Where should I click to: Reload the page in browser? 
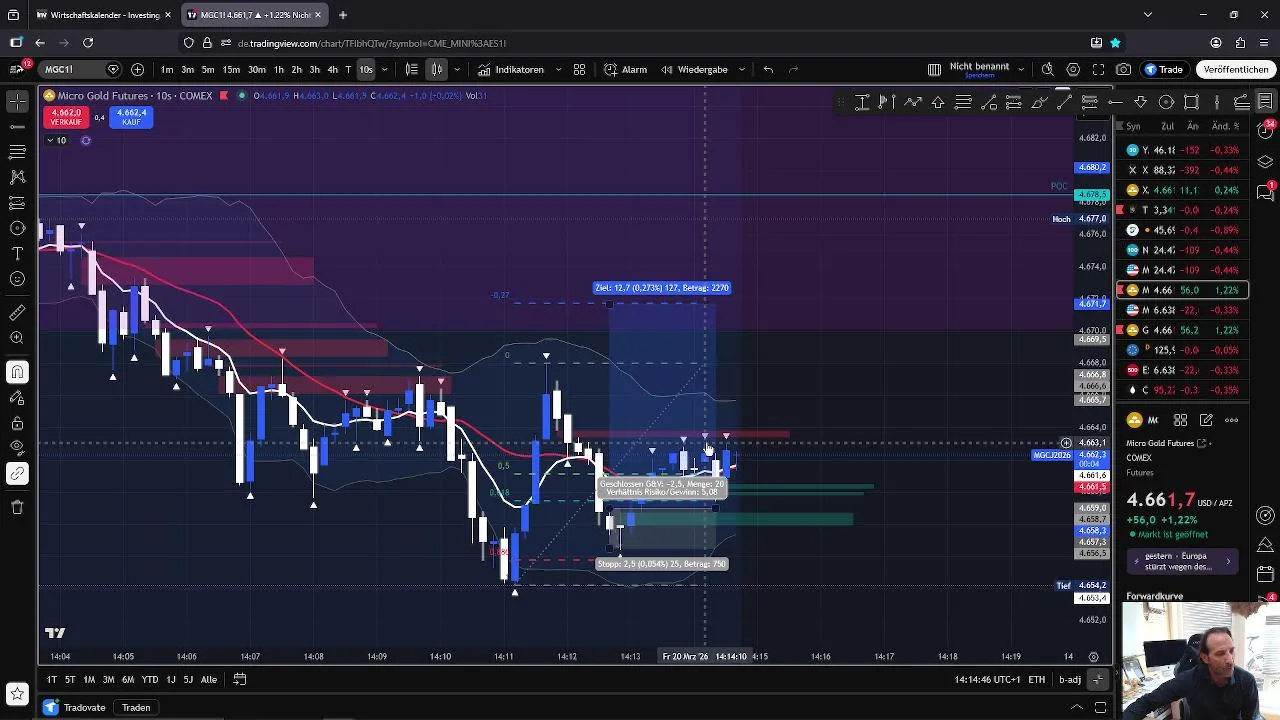[x=88, y=43]
